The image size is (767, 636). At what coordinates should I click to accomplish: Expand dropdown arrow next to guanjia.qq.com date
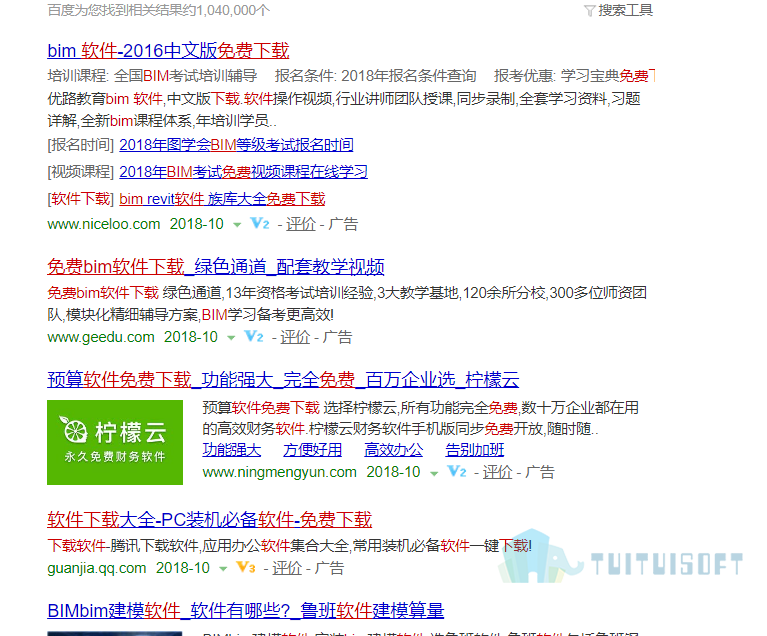pos(223,569)
